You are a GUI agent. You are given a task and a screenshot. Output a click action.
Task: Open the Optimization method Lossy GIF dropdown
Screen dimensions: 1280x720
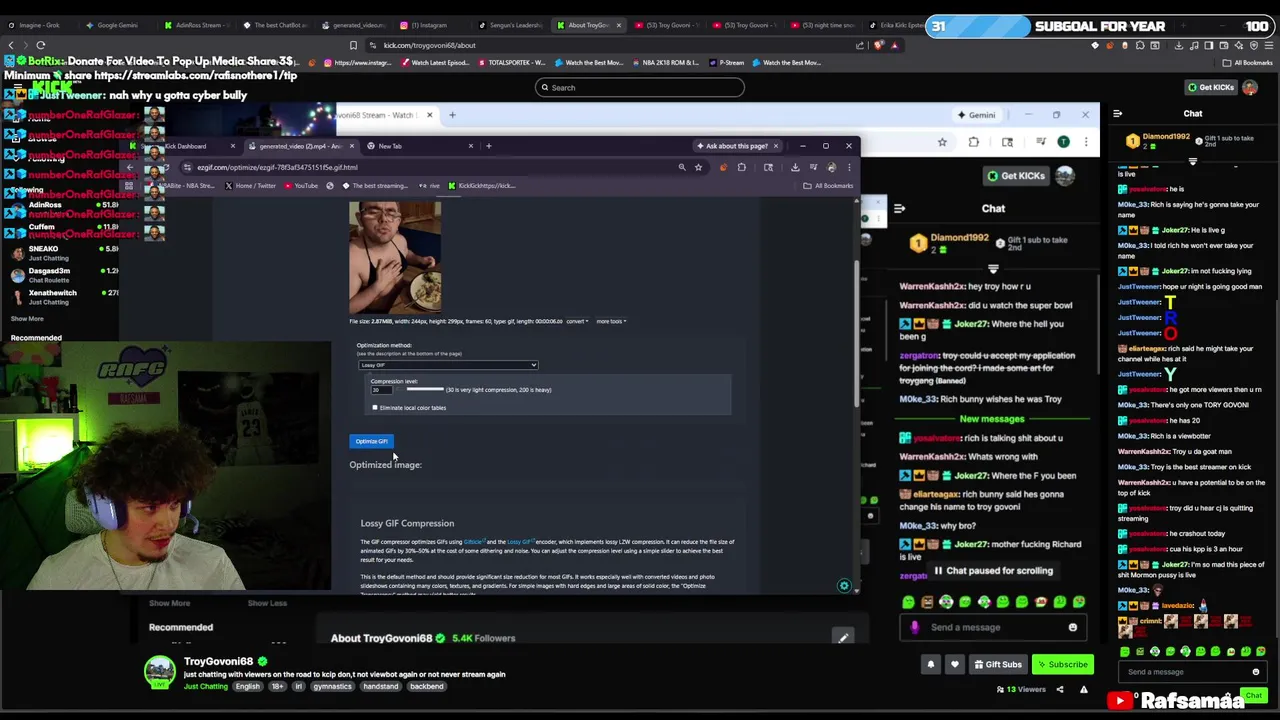tap(447, 365)
